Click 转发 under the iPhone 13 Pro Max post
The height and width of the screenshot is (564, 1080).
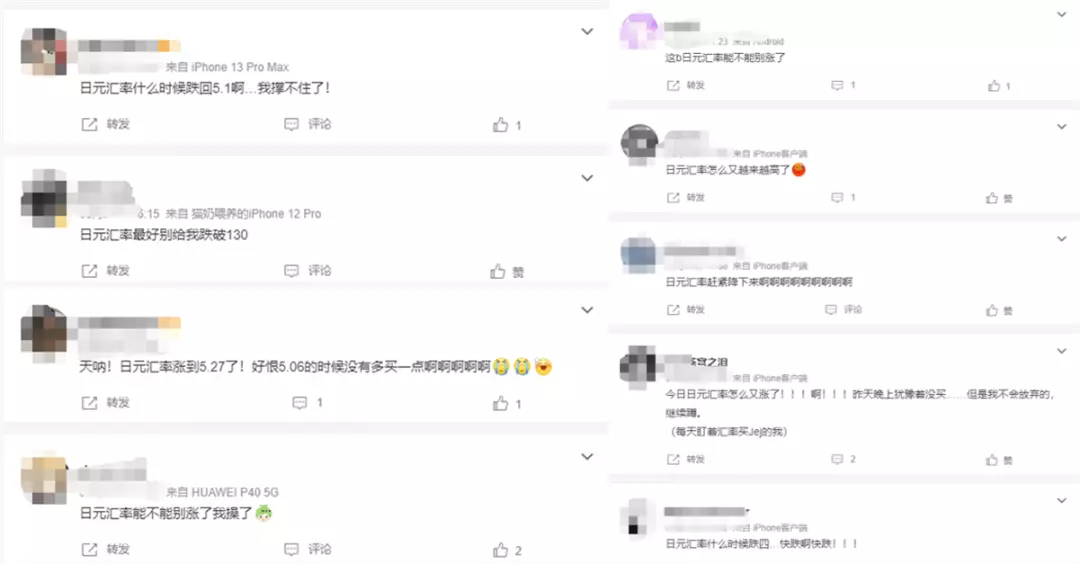[x=105, y=124]
